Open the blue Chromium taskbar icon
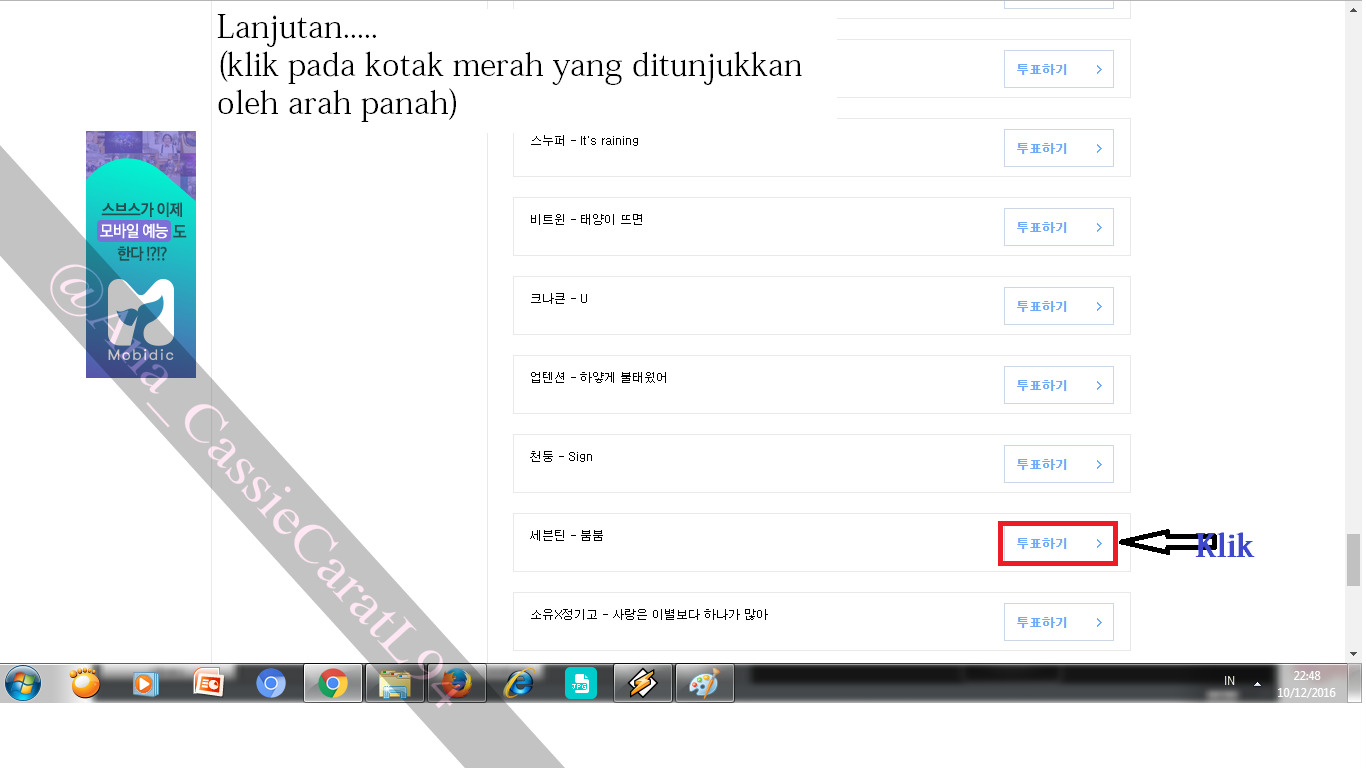This screenshot has height=768, width=1366. [x=271, y=683]
